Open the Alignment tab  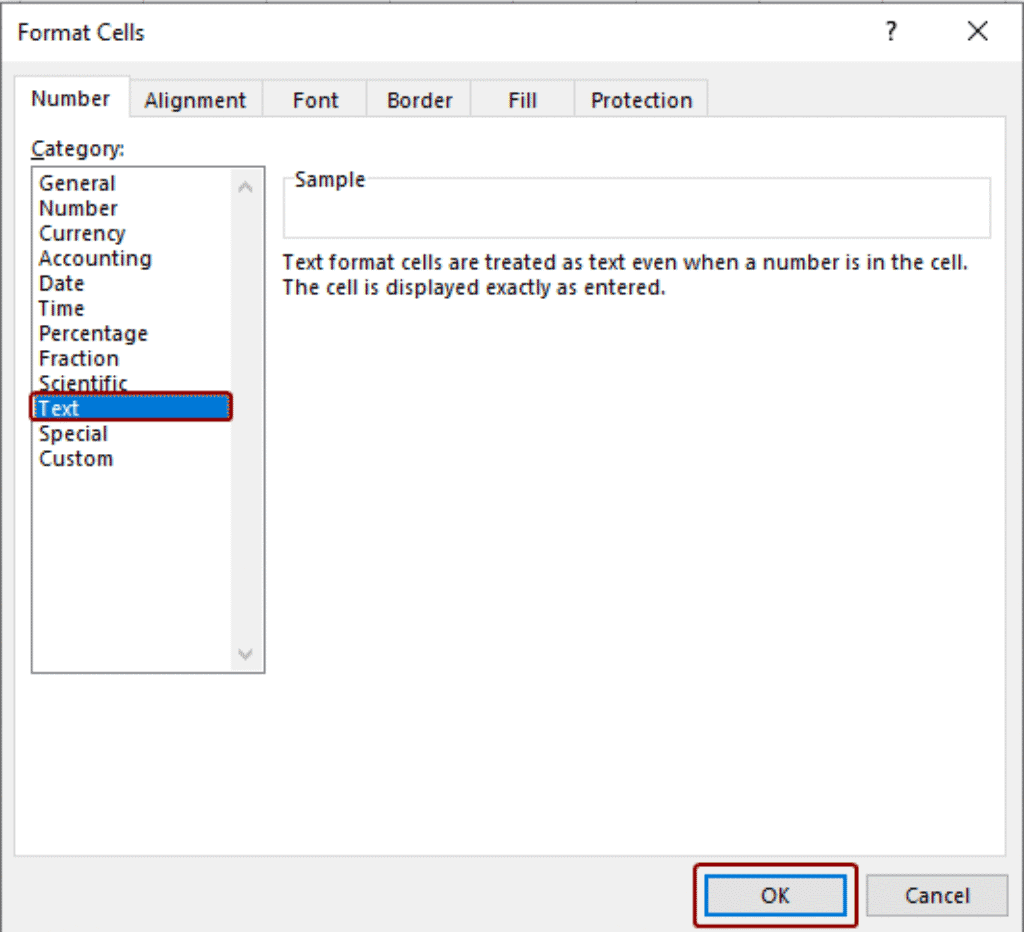coord(195,99)
